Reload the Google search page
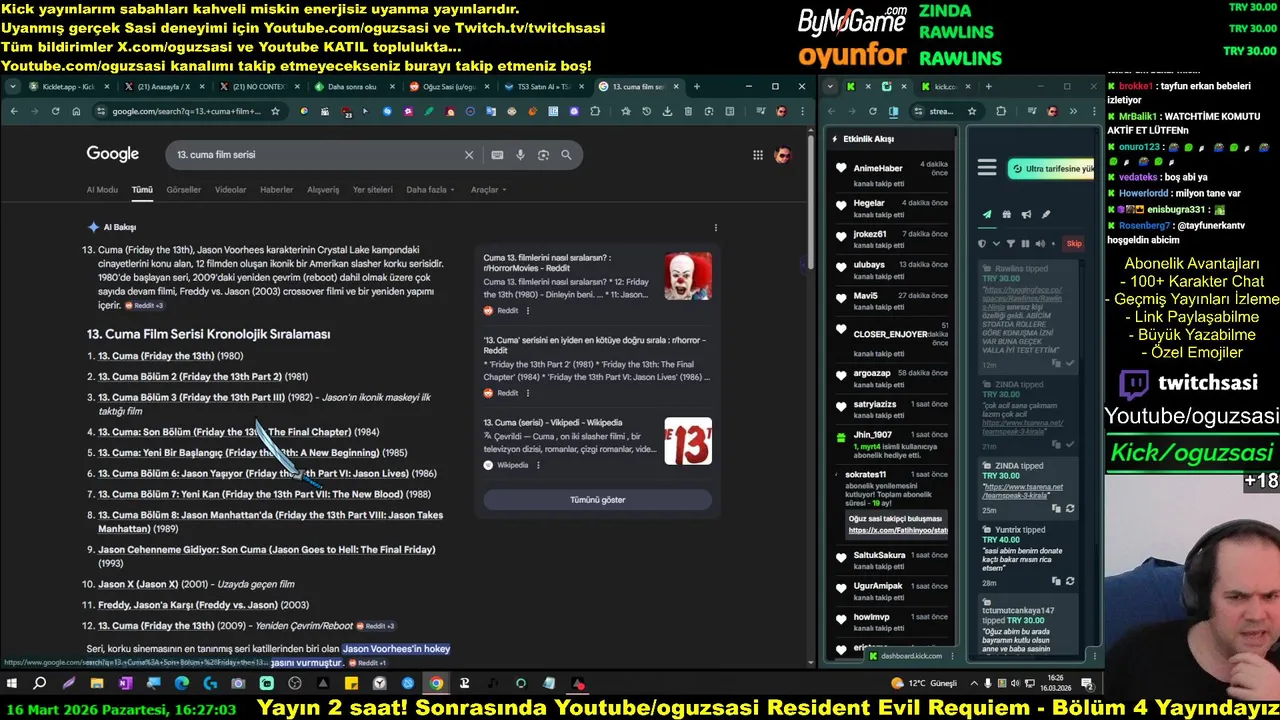Image resolution: width=1280 pixels, height=720 pixels. click(x=55, y=111)
